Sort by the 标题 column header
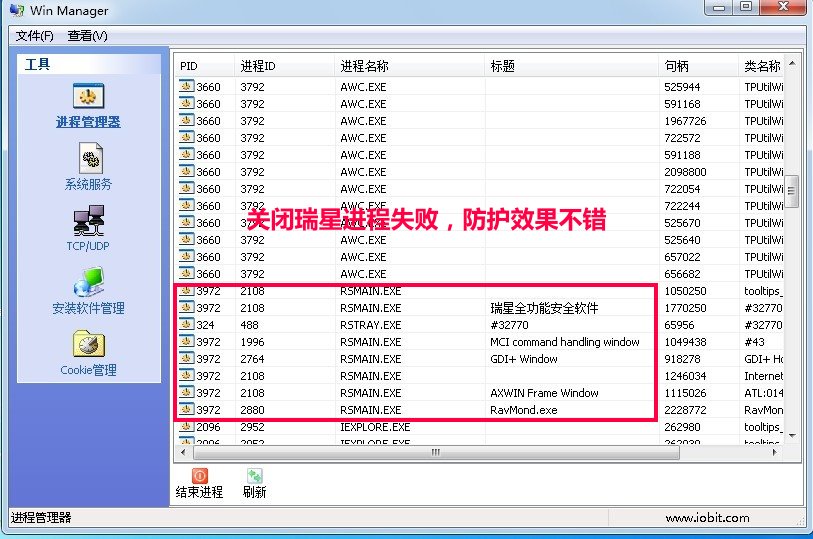 click(x=571, y=66)
